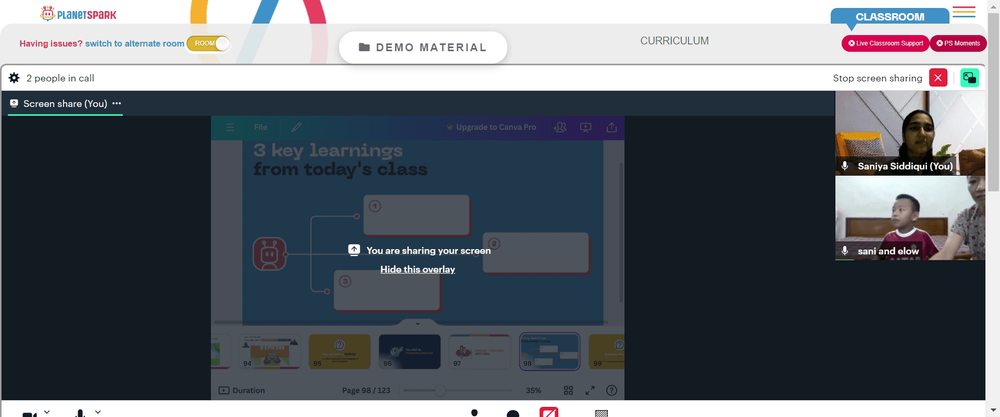This screenshot has width=1000, height=417.
Task: Click key learning box number 2
Action: point(536,252)
